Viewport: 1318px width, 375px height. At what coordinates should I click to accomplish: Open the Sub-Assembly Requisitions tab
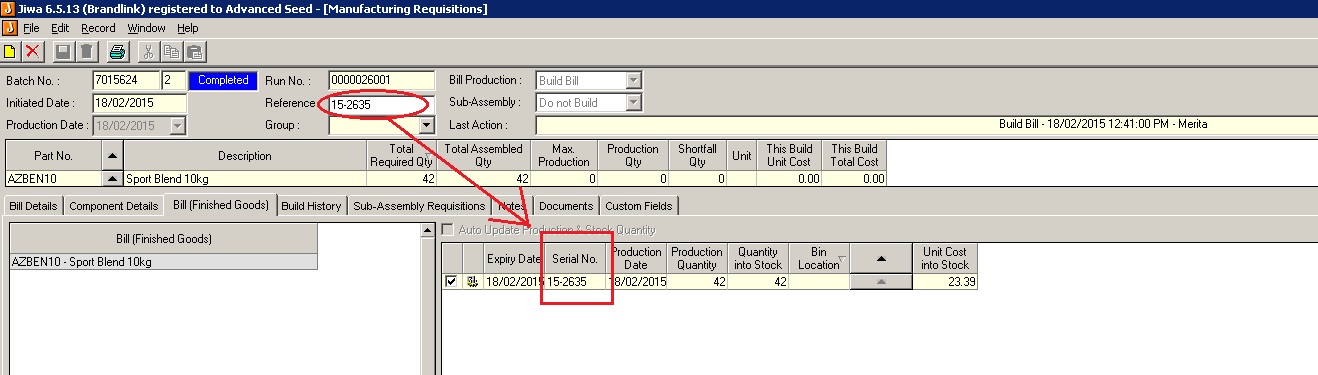coord(419,206)
